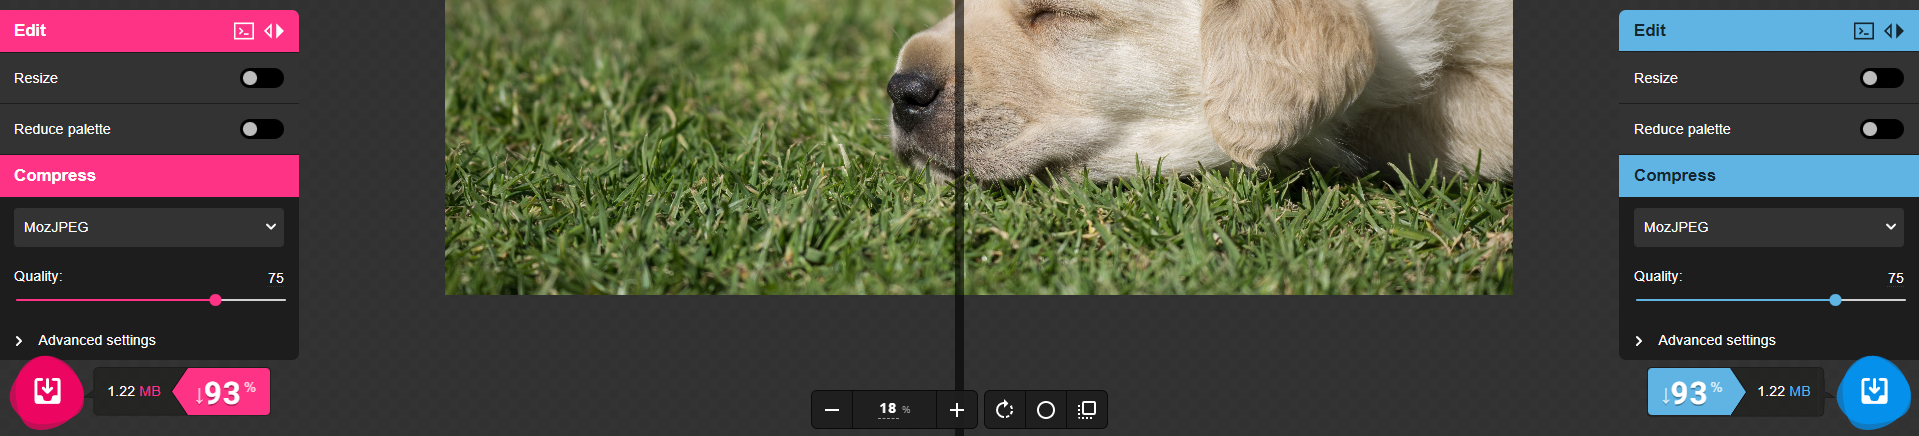This screenshot has height=436, width=1919.
Task: Click the right panel swap-sides arrows icon
Action: (x=1894, y=31)
